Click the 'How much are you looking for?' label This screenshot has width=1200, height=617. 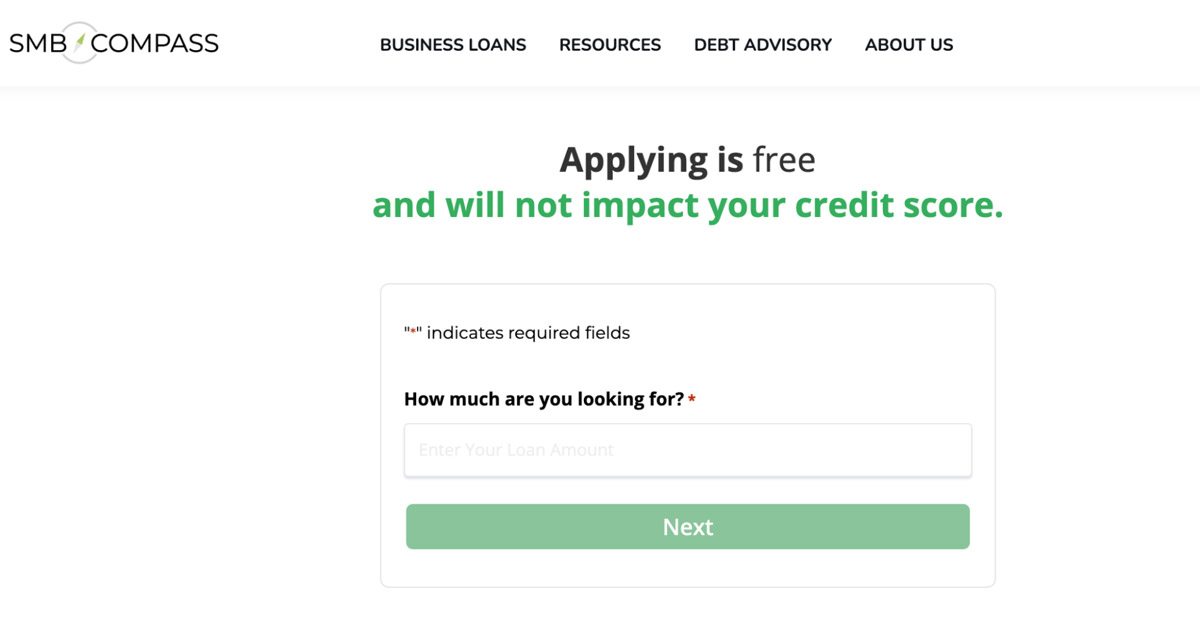pos(544,398)
